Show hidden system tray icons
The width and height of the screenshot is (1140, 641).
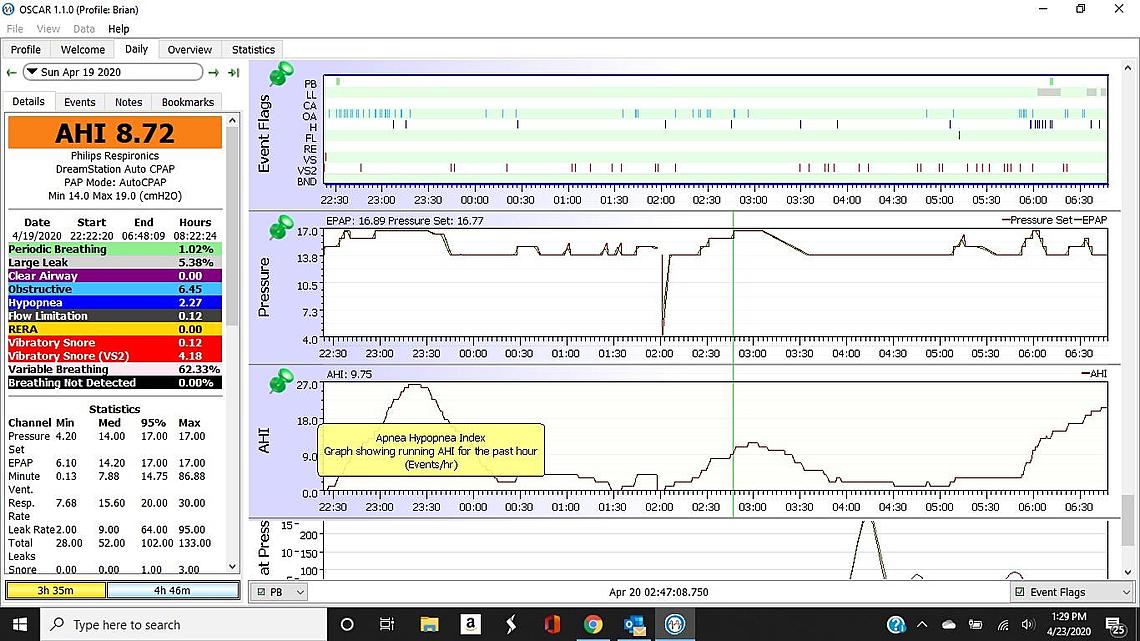922,624
